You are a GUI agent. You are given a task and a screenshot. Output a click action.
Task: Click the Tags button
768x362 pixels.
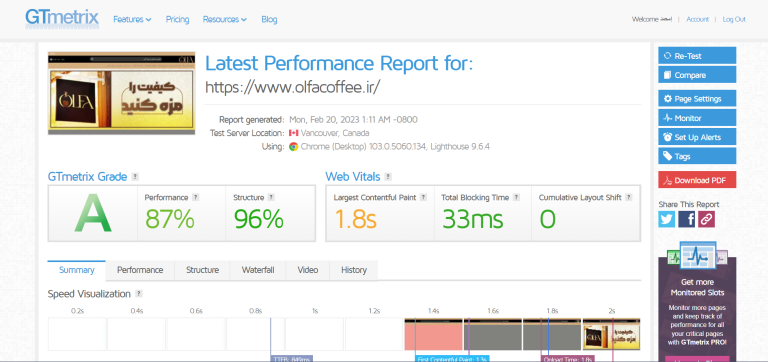click(697, 156)
